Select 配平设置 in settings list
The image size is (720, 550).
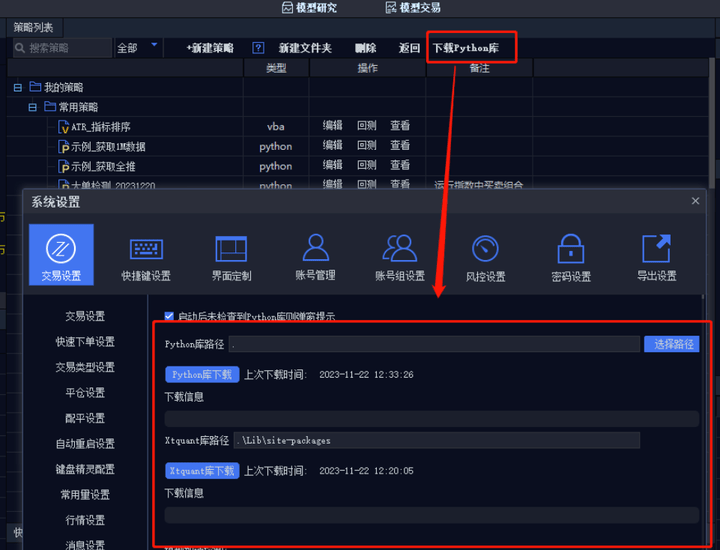point(85,418)
